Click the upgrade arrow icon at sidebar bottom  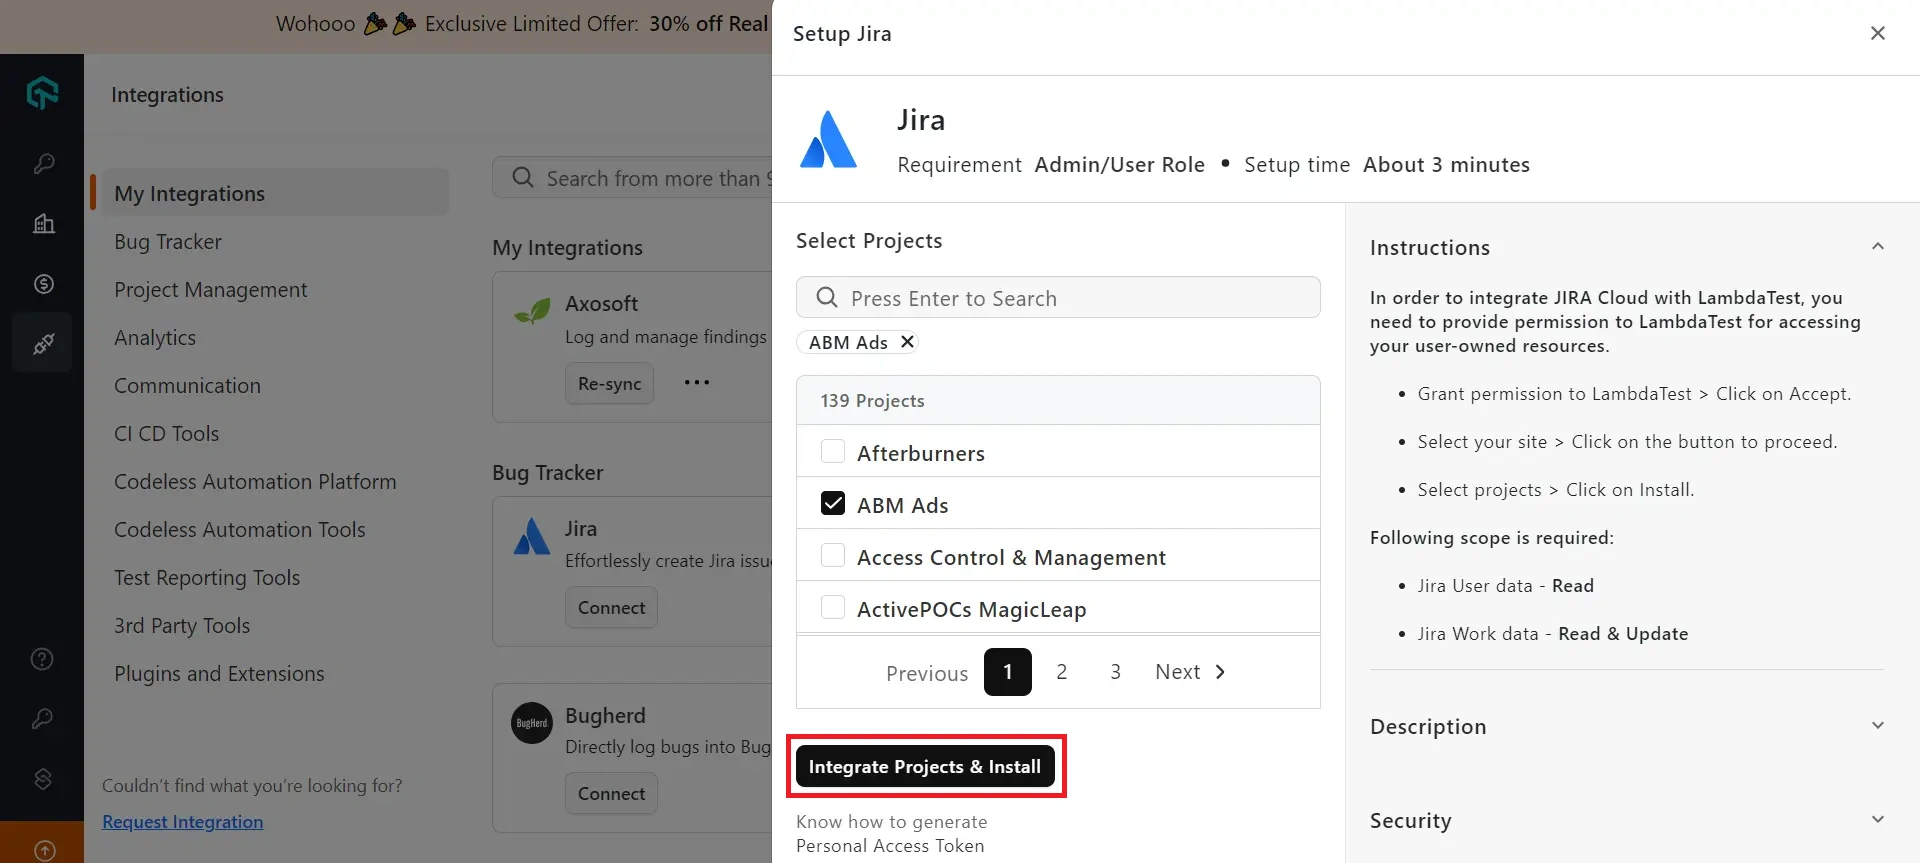(44, 851)
